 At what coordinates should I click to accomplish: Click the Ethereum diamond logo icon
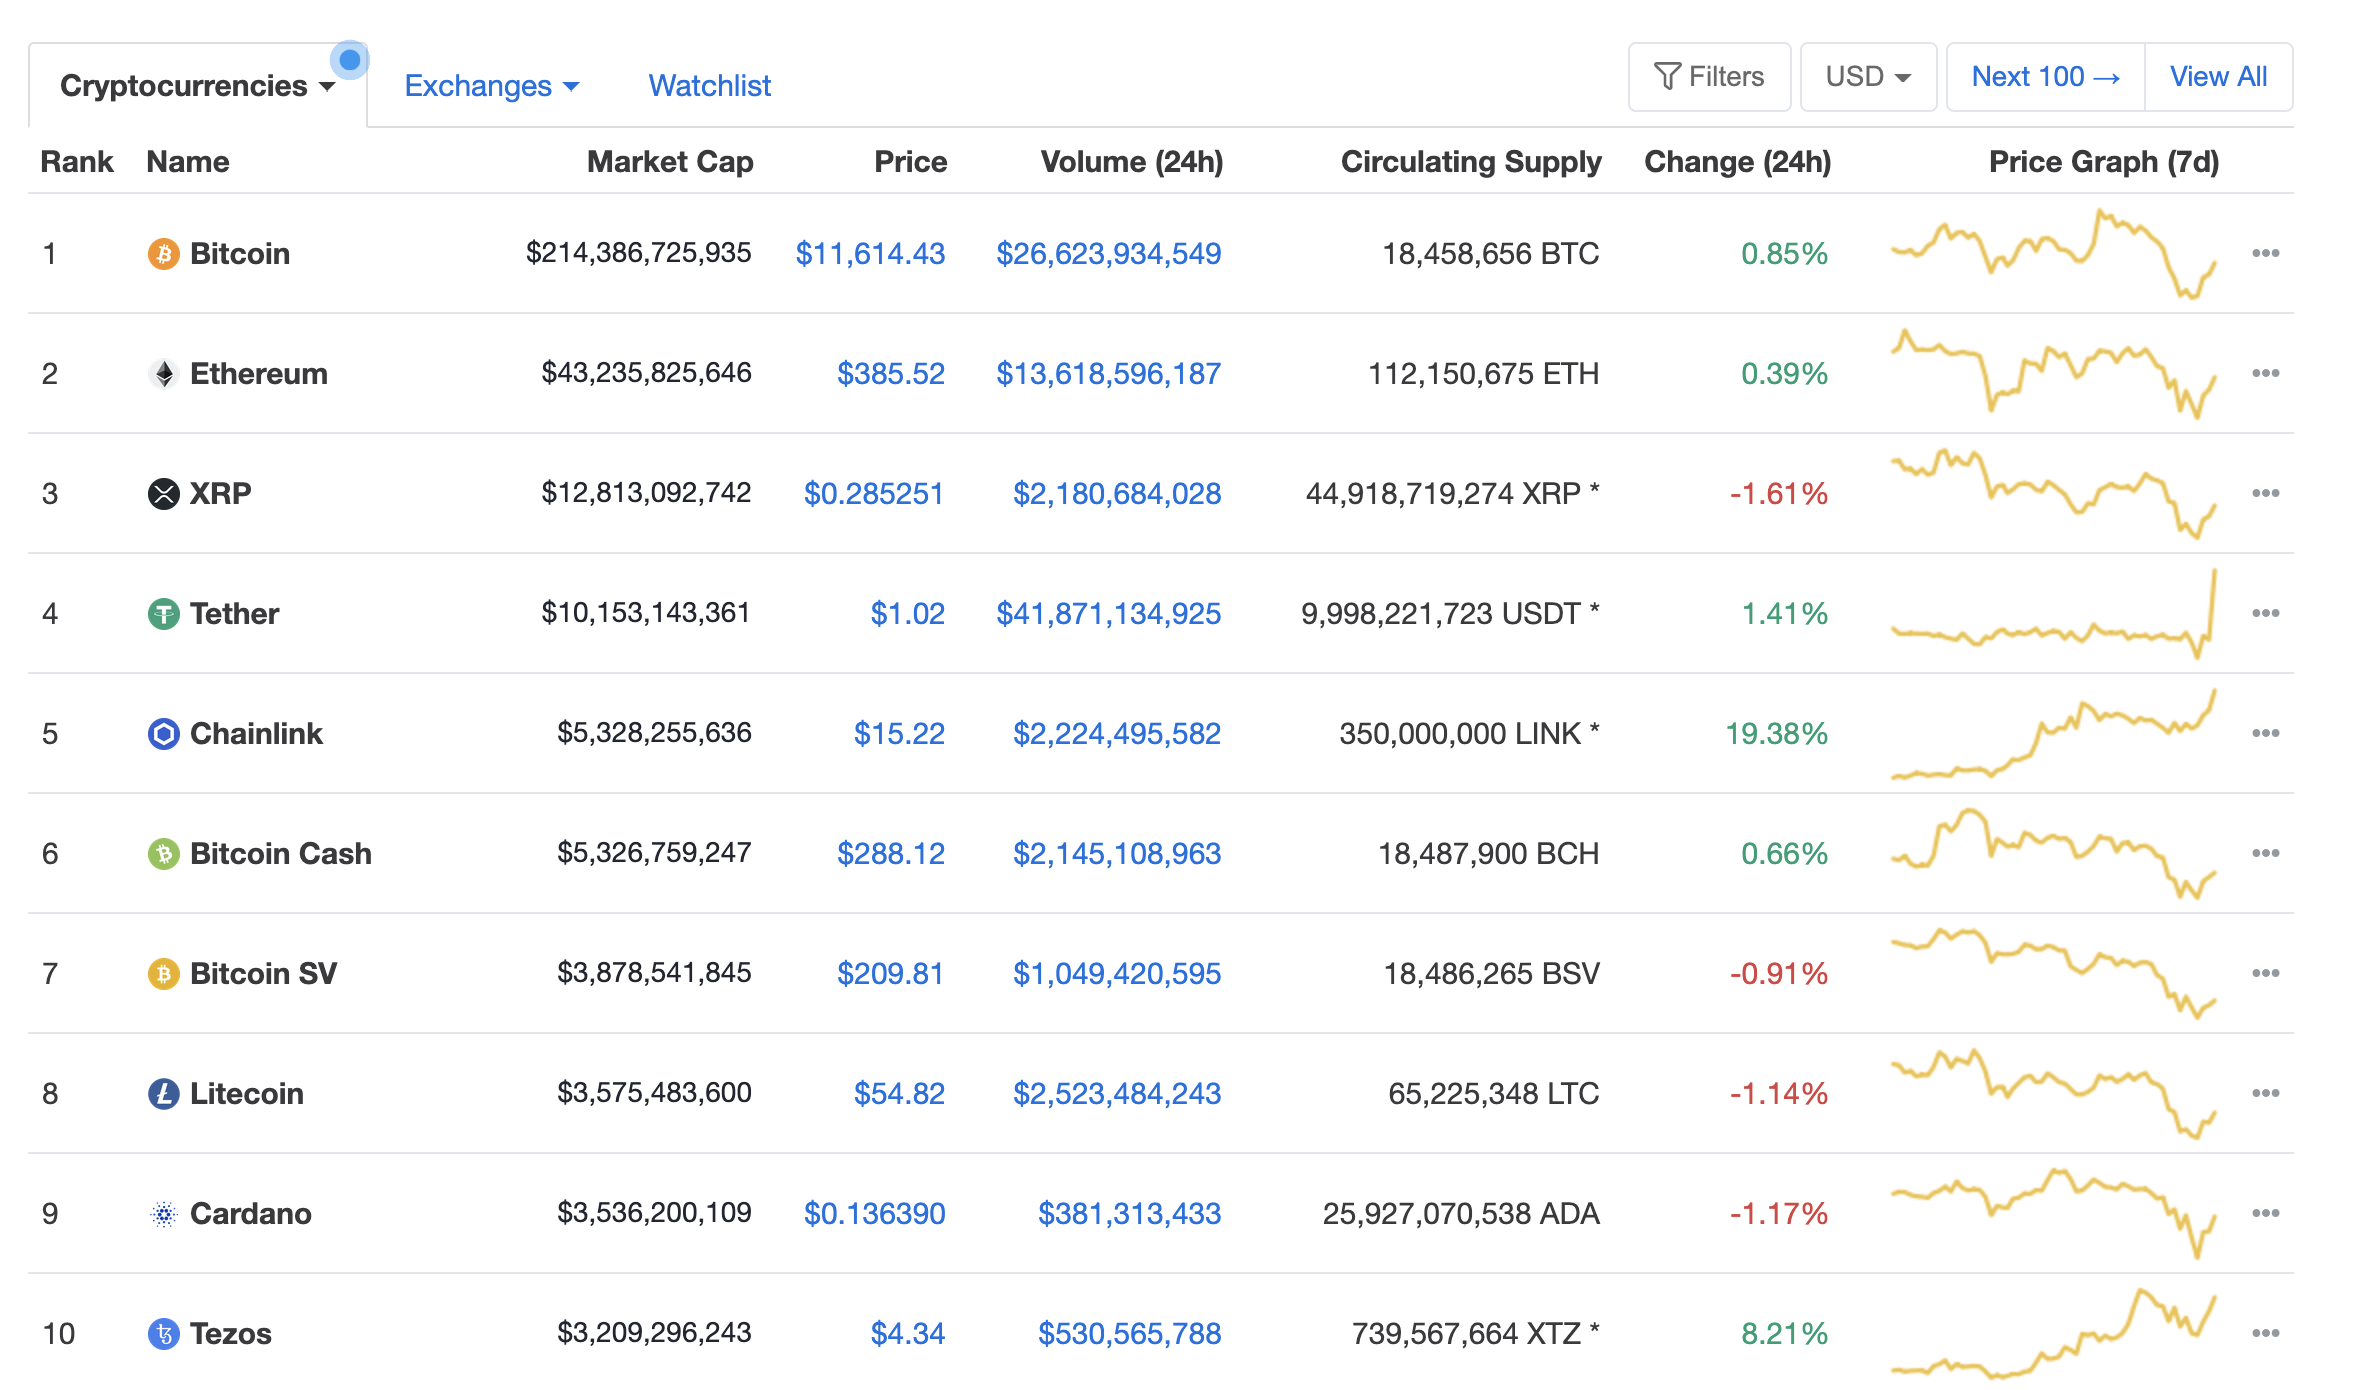point(163,374)
